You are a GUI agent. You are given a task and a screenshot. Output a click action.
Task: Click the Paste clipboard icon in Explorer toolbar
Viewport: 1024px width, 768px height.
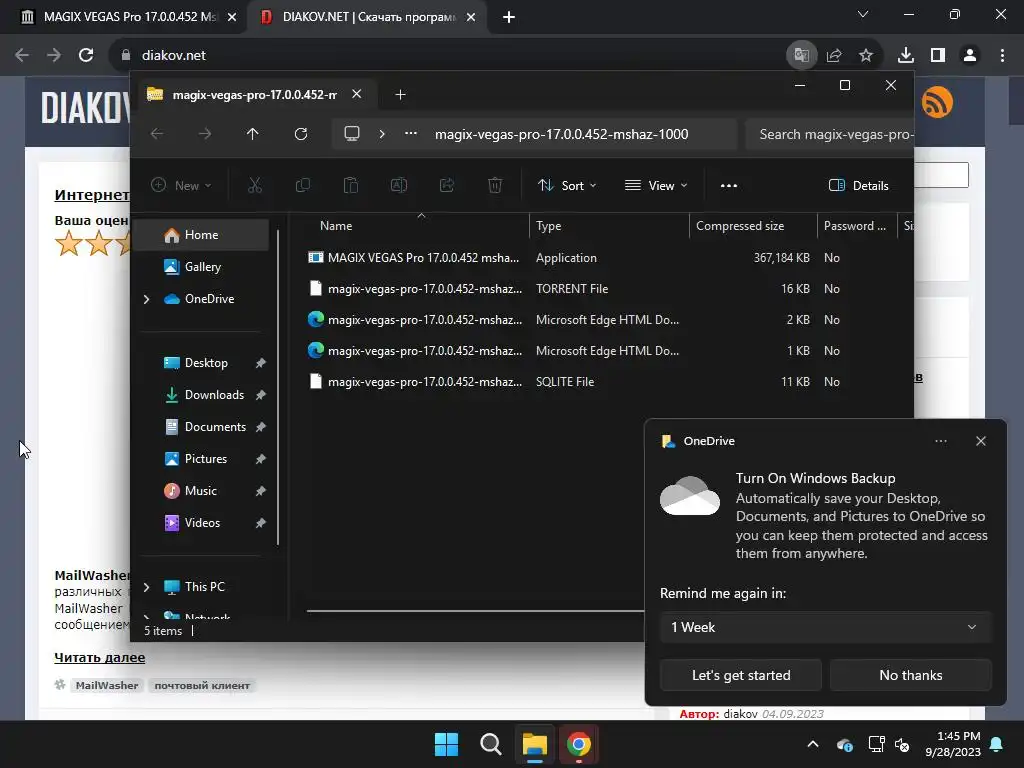coord(351,185)
